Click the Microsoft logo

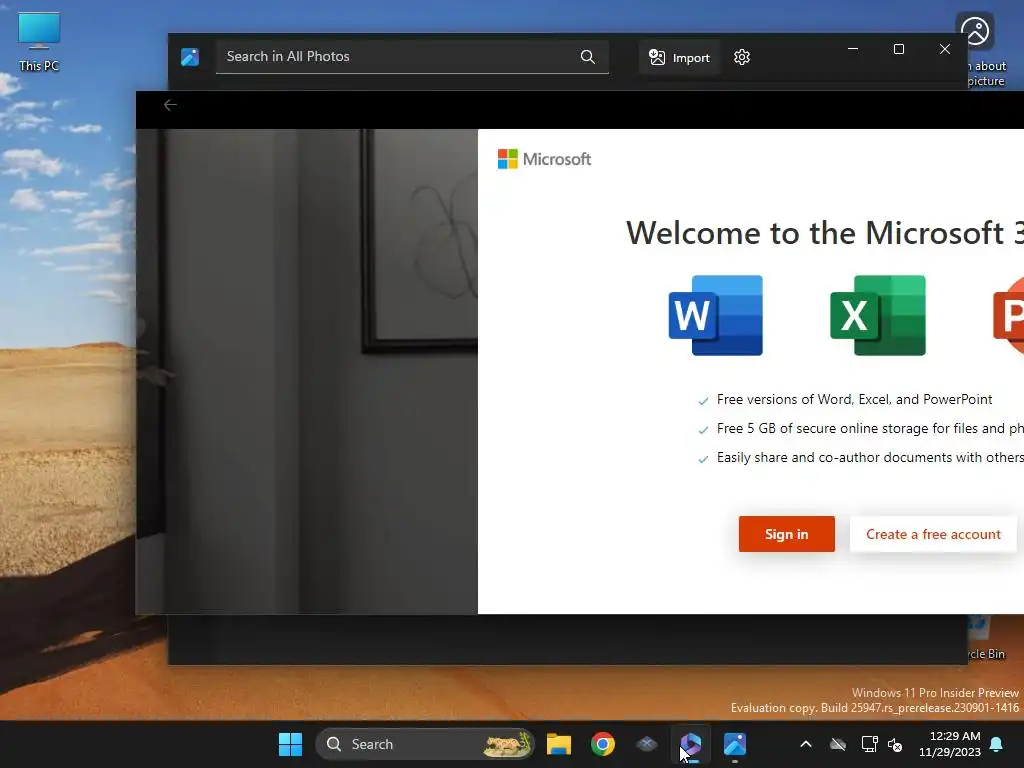[x=544, y=159]
